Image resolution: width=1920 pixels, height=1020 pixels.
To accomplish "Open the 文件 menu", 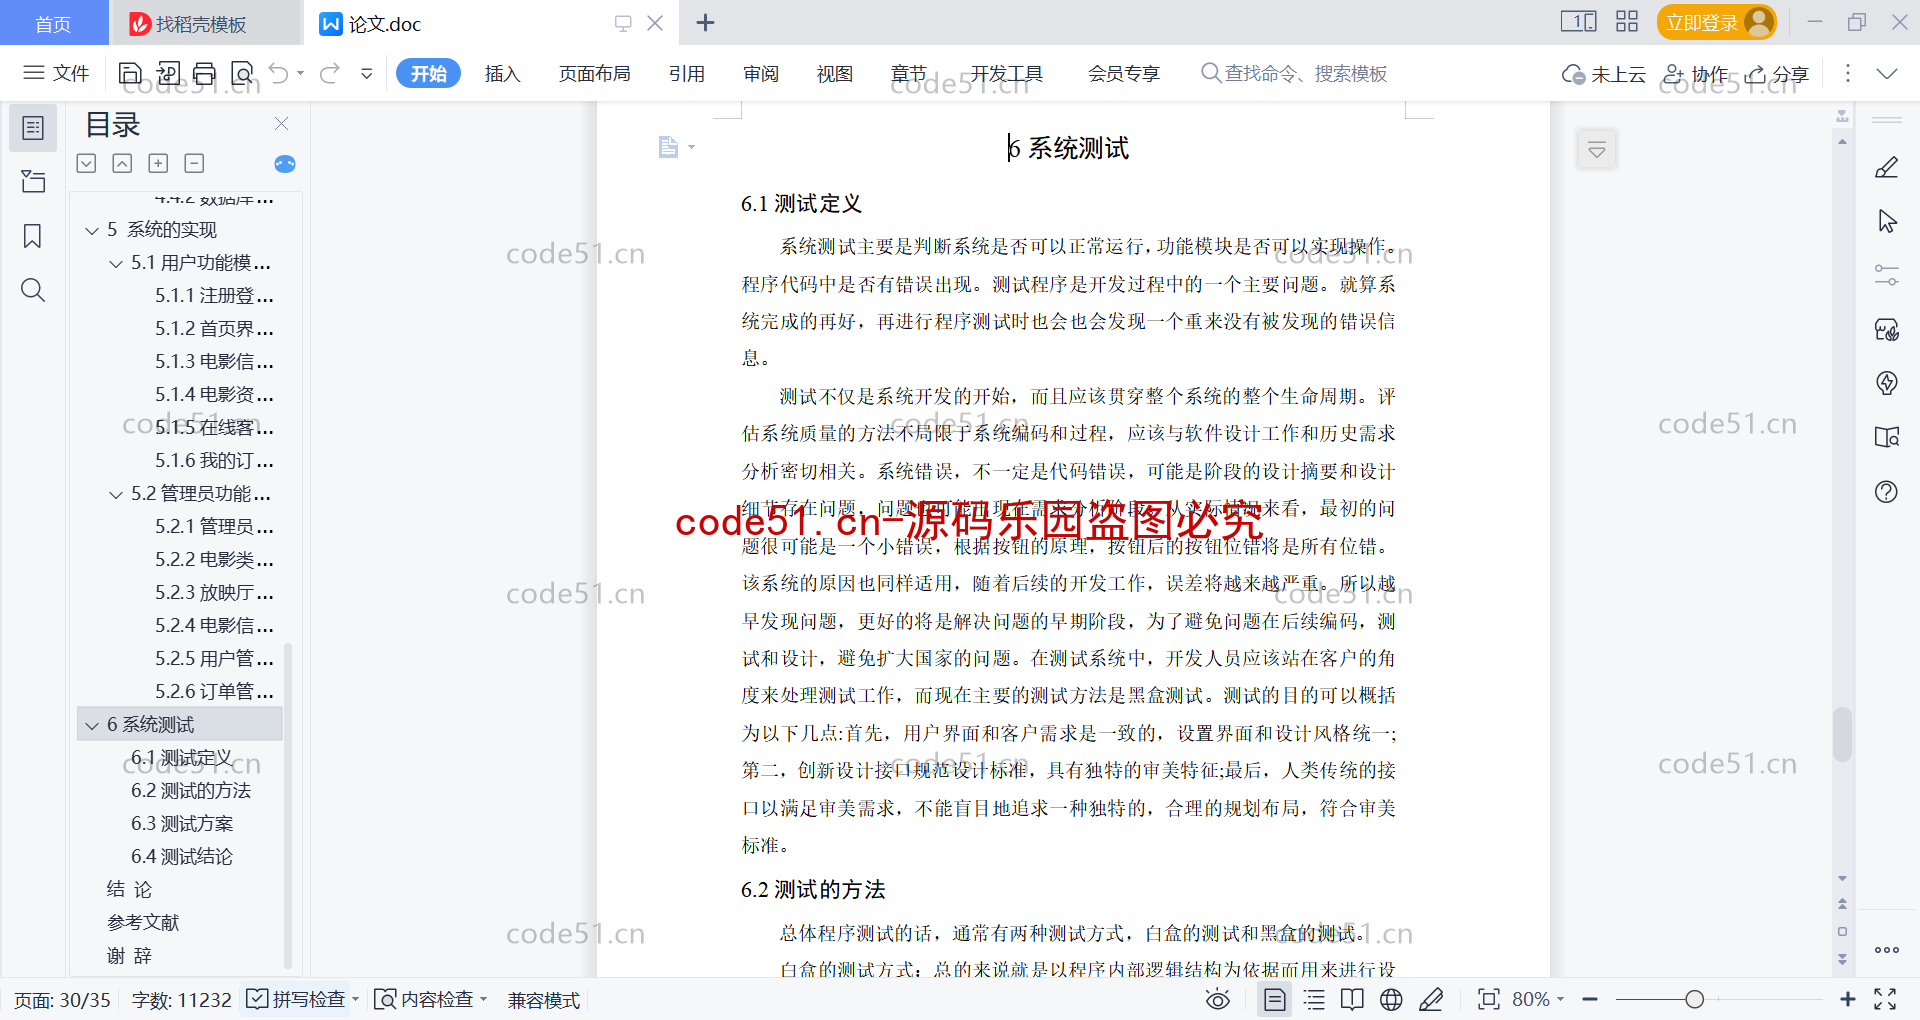I will (57, 73).
